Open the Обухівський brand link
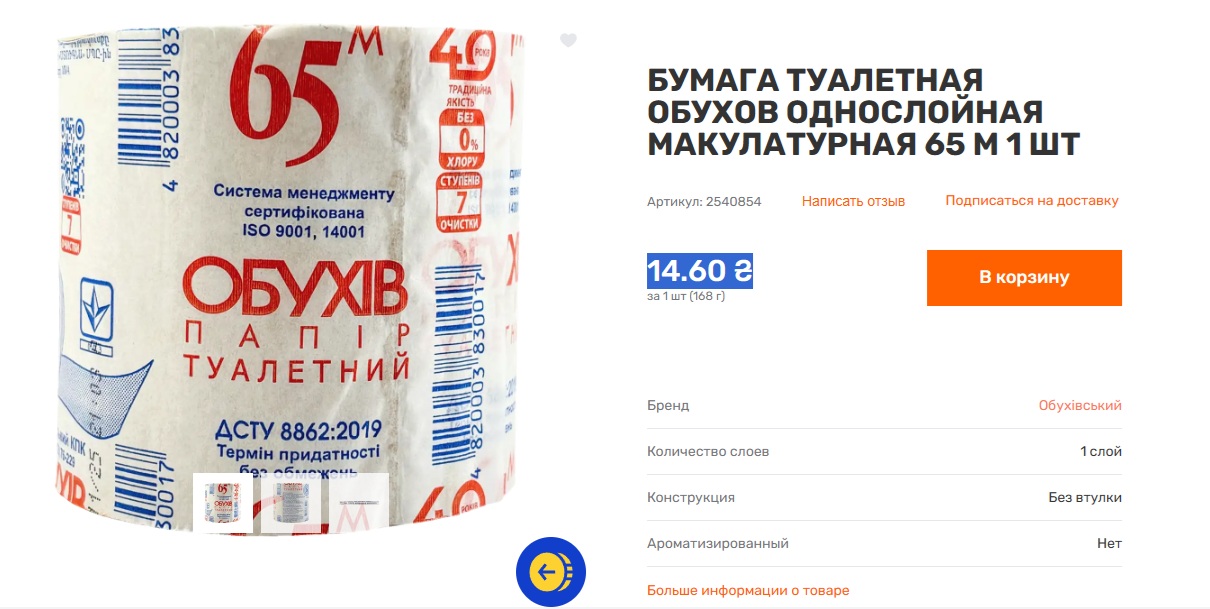 click(x=1080, y=406)
